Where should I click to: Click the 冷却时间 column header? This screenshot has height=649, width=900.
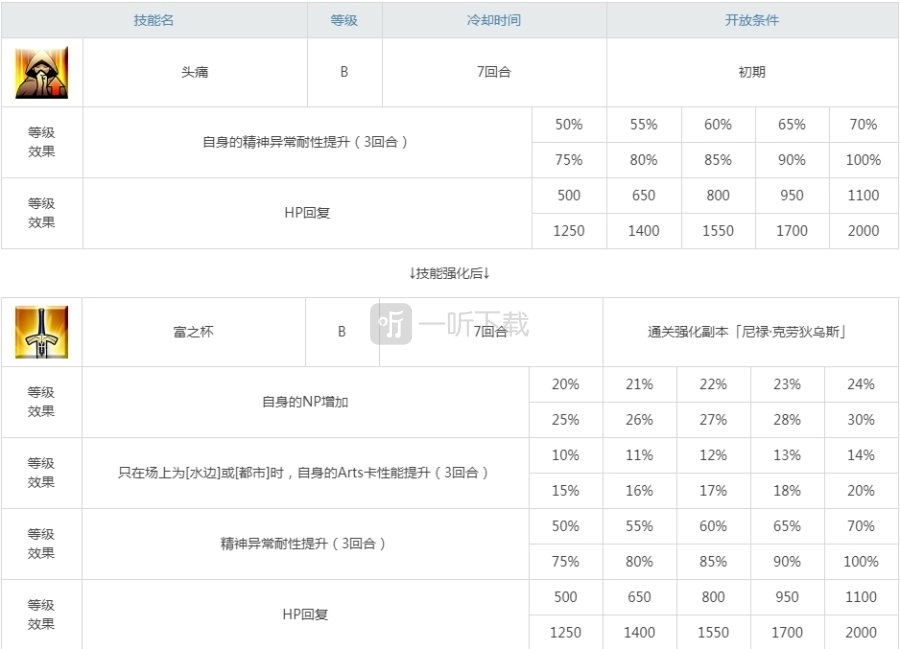(494, 20)
